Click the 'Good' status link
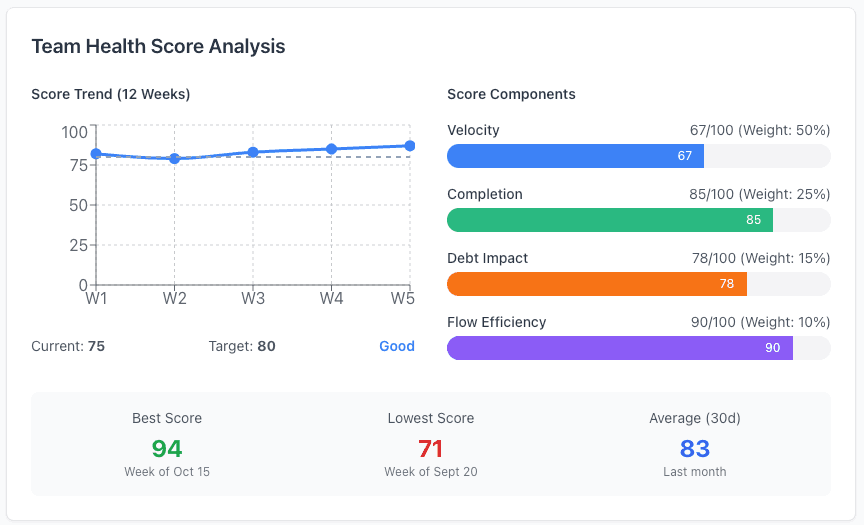Viewport: 864px width, 525px height. (396, 346)
